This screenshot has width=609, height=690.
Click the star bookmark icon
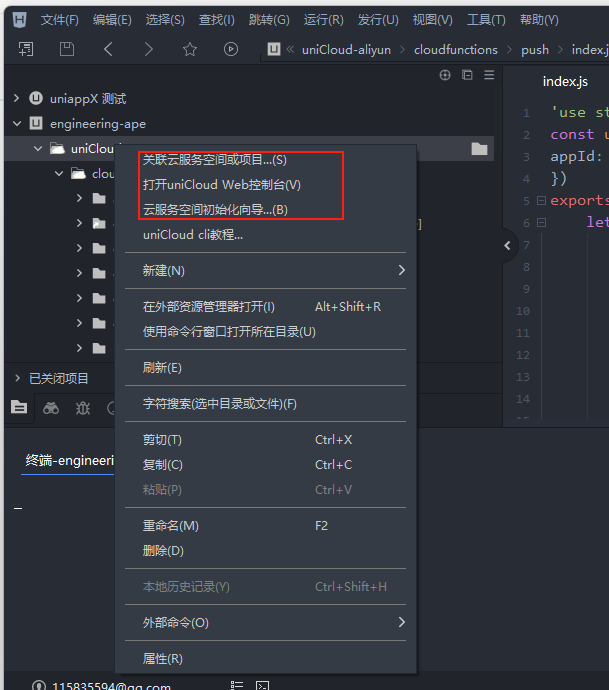click(x=190, y=49)
